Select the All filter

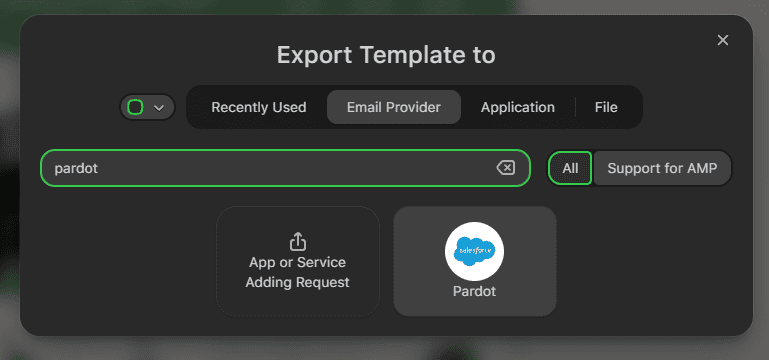[570, 168]
